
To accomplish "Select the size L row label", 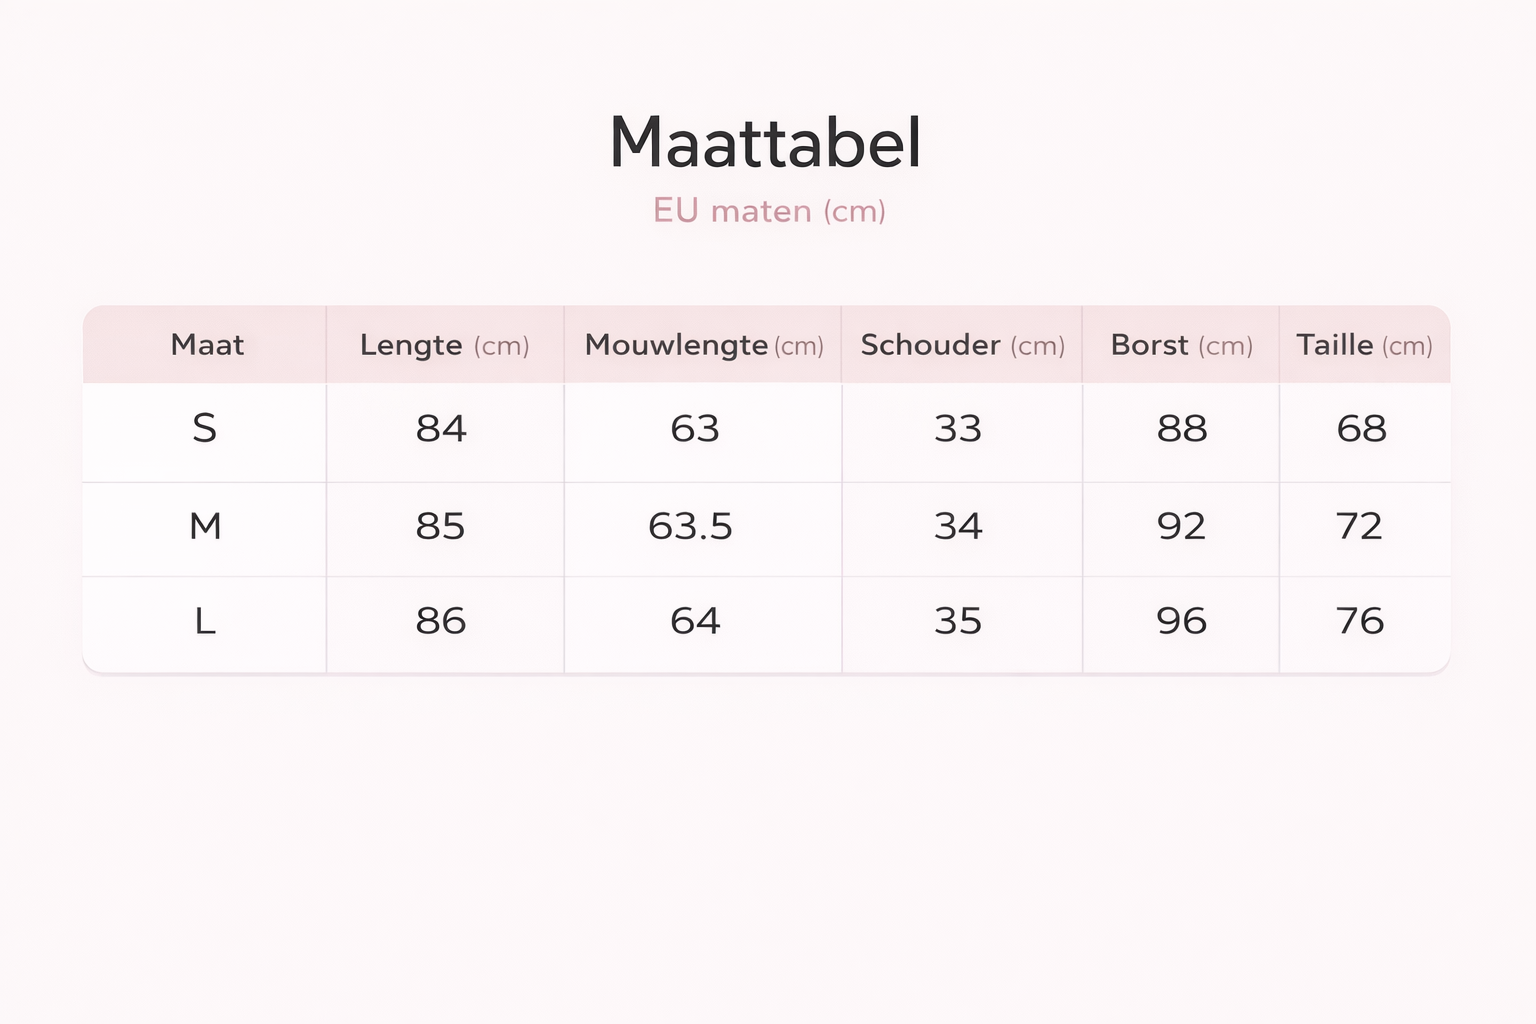I will tap(205, 621).
